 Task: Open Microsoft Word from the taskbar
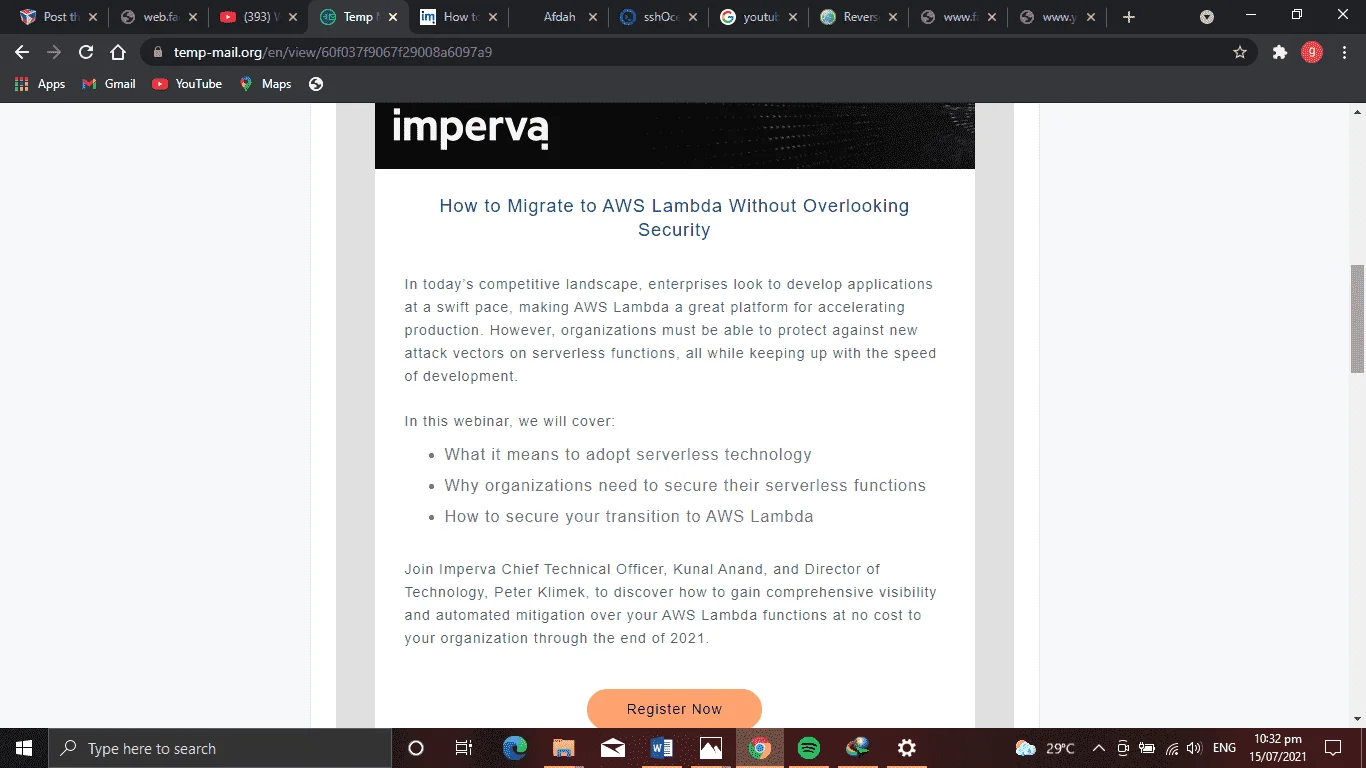coord(662,748)
